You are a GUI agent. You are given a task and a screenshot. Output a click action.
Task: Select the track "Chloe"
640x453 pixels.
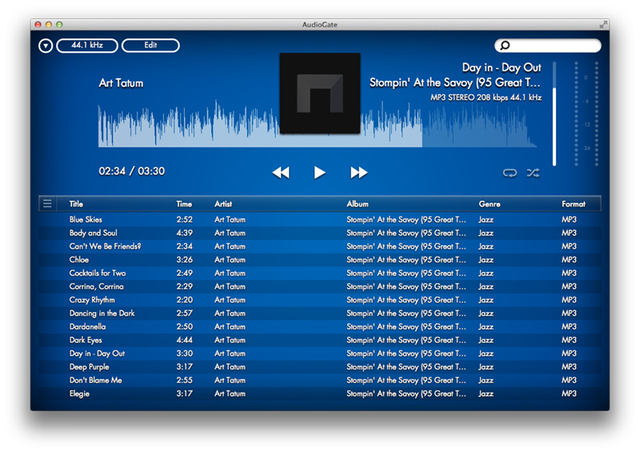[320, 260]
